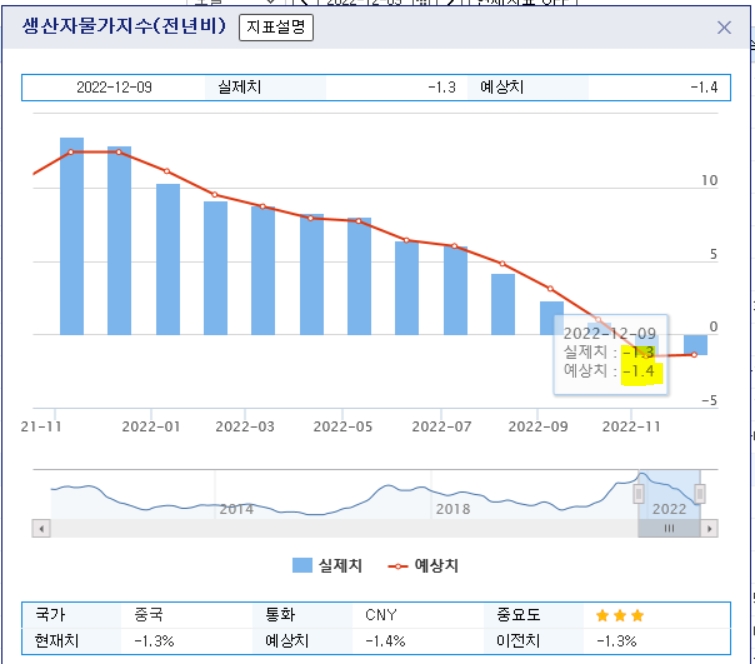Click the 2022 label in the navigator
Viewport: 755px width, 664px height.
pos(669,509)
